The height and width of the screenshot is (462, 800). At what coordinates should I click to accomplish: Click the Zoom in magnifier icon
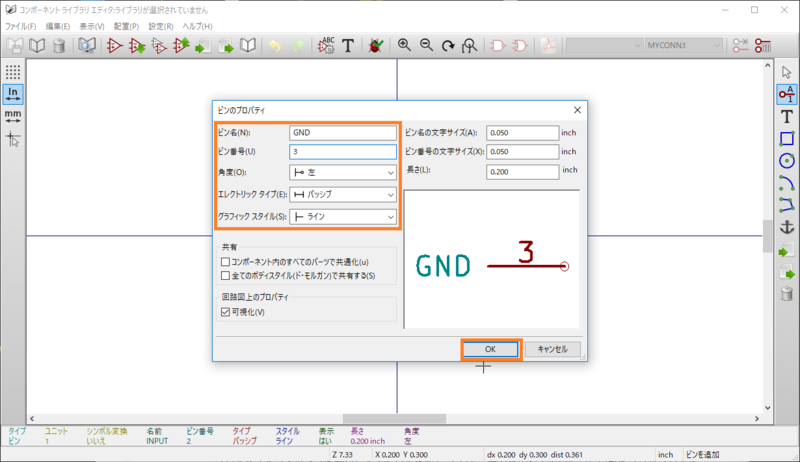click(x=404, y=45)
